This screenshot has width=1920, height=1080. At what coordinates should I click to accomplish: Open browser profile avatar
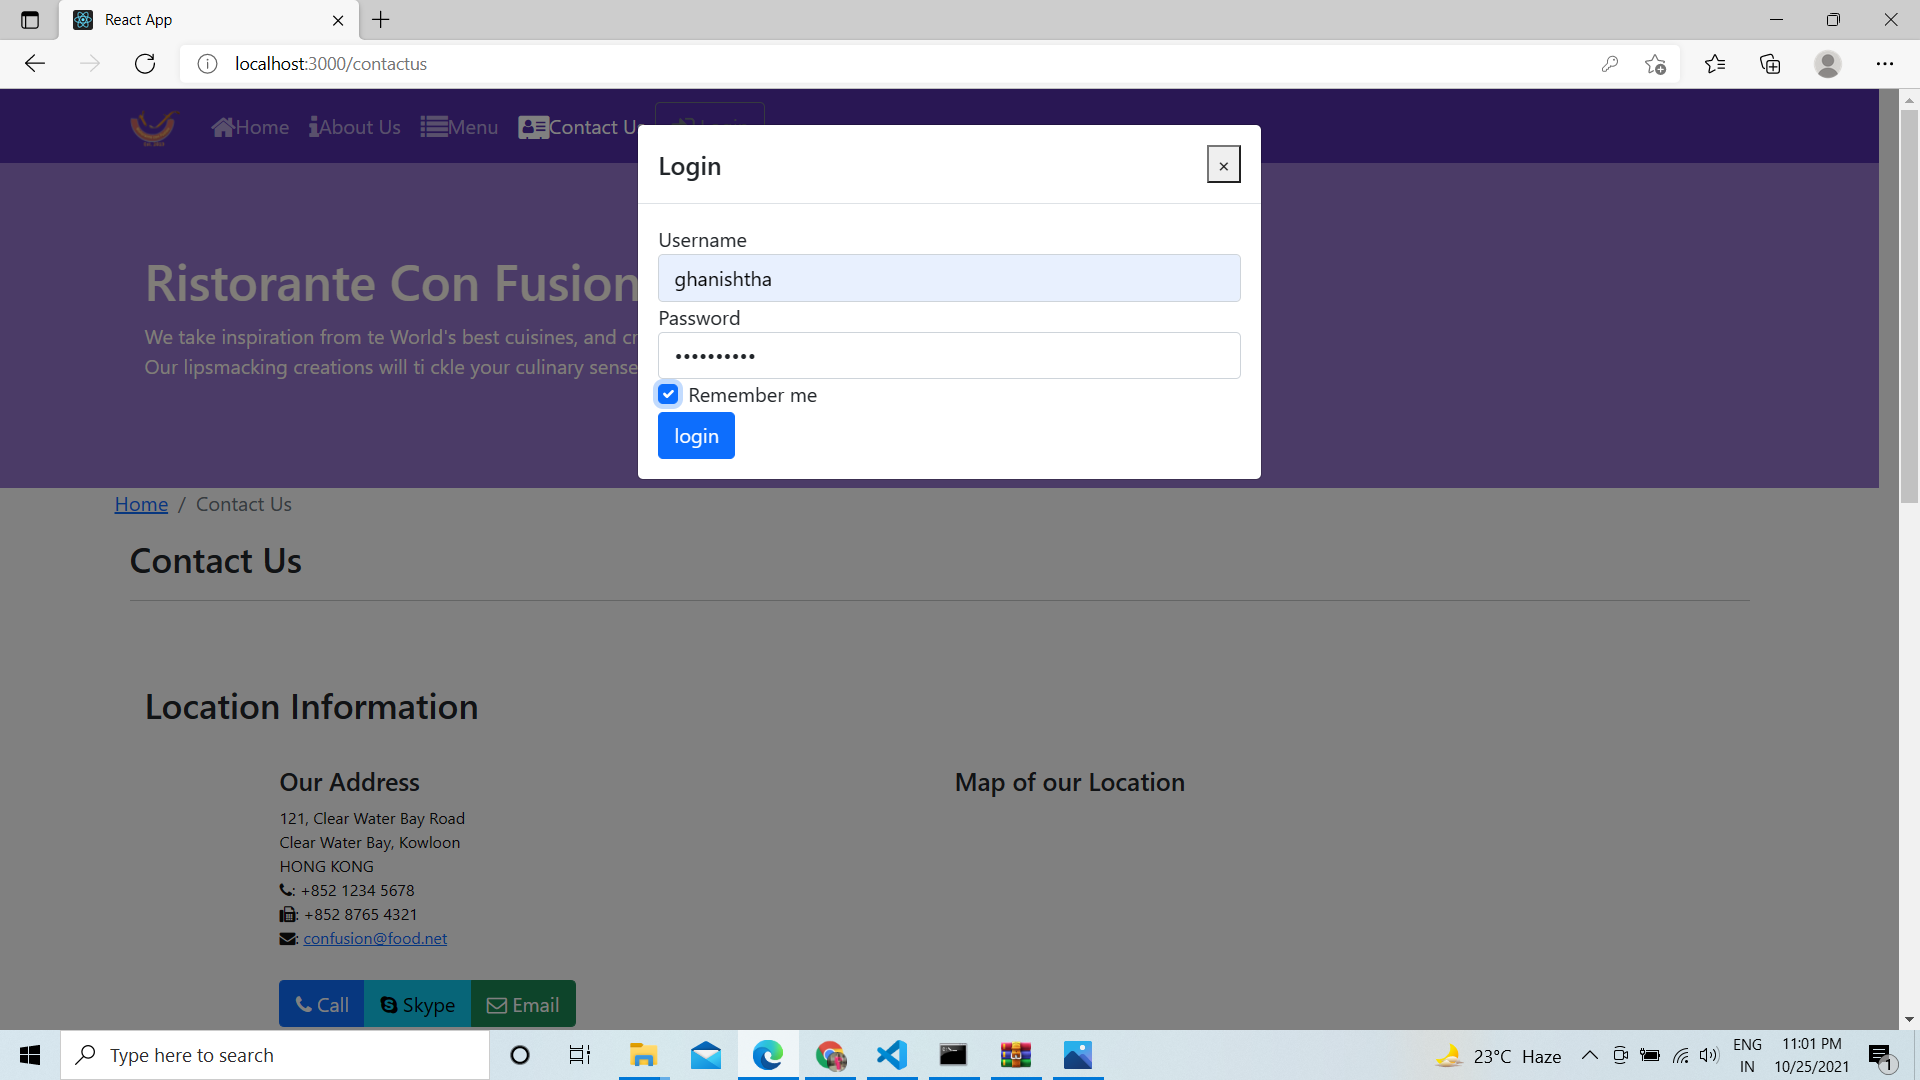1827,64
